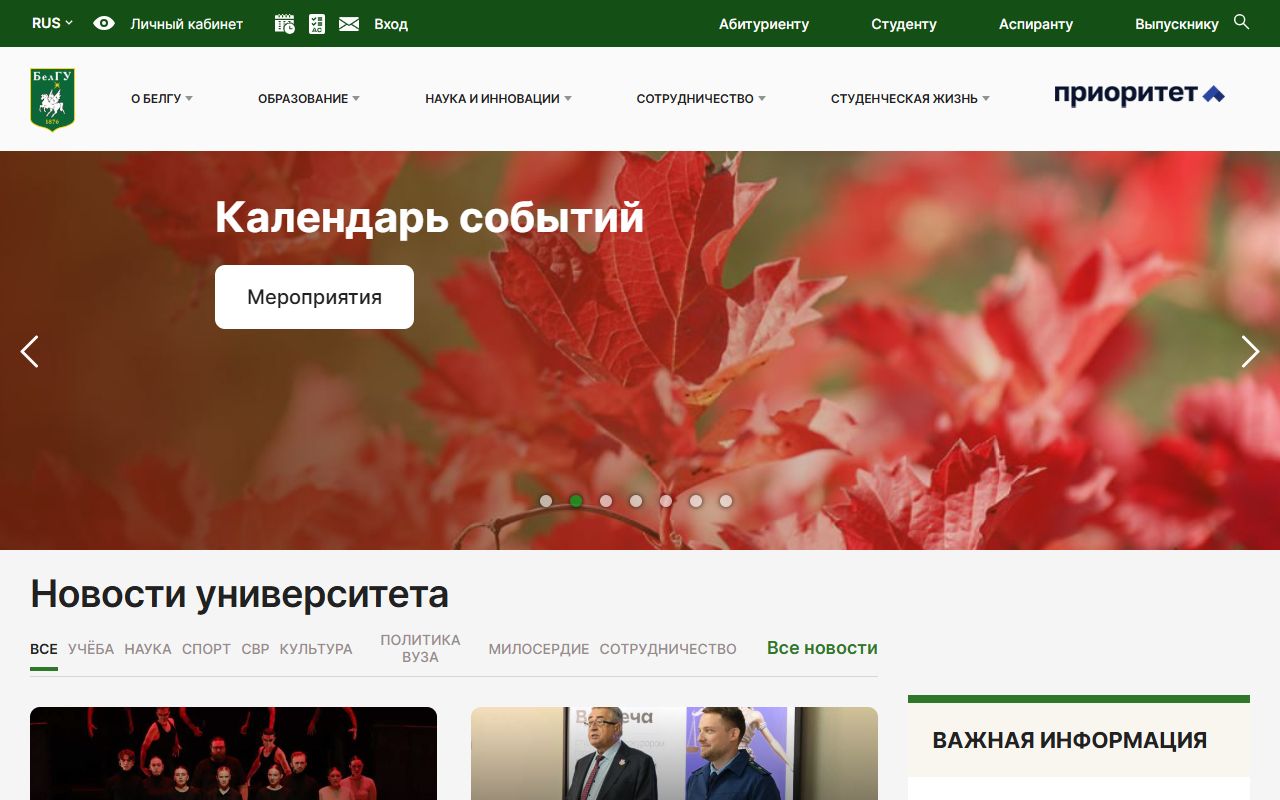Switch to the НАУКА news tab
The height and width of the screenshot is (800, 1280).
148,649
